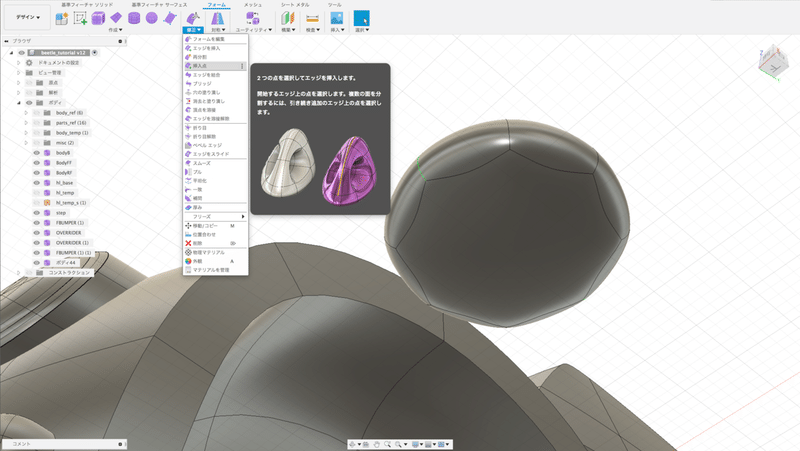This screenshot has width=800, height=451.
Task: Click the browser panel options dot icon
Action: click(120, 41)
